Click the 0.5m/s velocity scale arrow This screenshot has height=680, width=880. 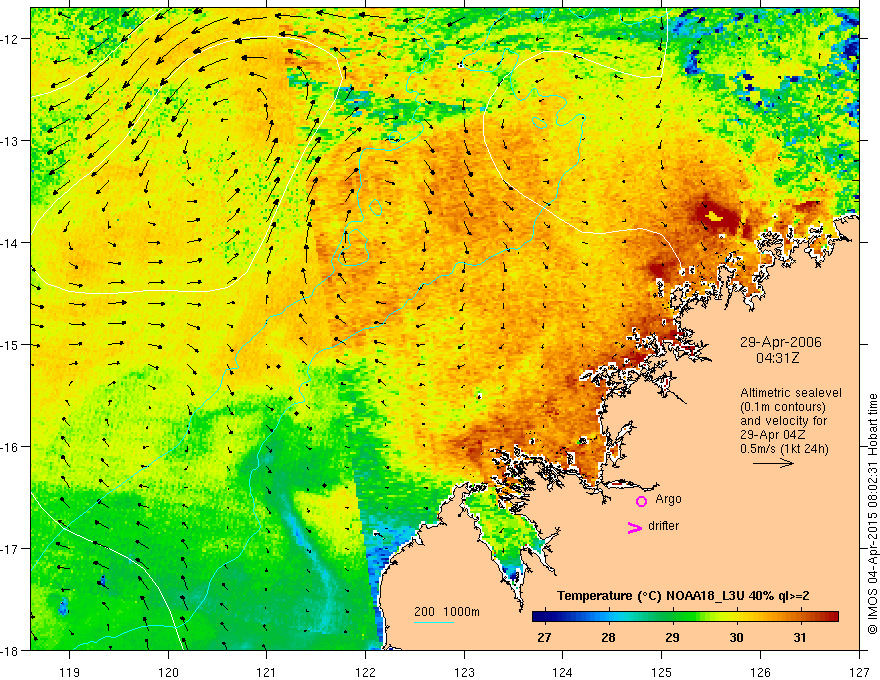coord(773,463)
